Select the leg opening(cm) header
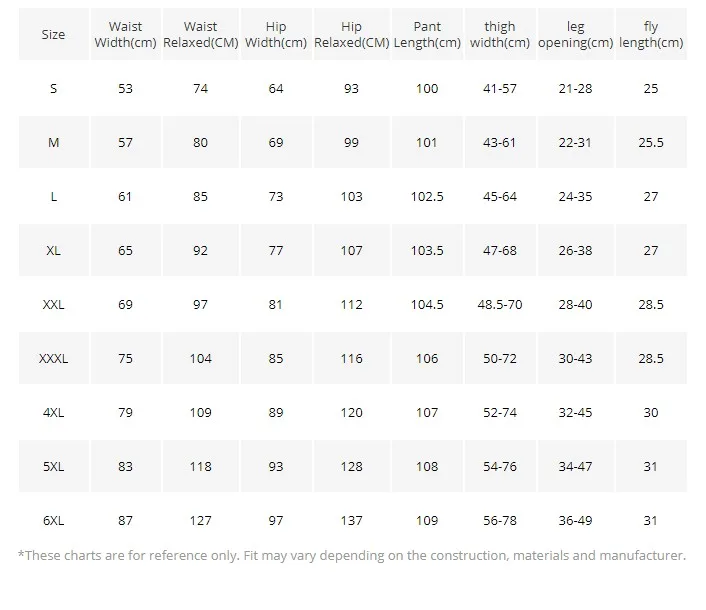Viewport: 706px width, 610px height. click(575, 35)
